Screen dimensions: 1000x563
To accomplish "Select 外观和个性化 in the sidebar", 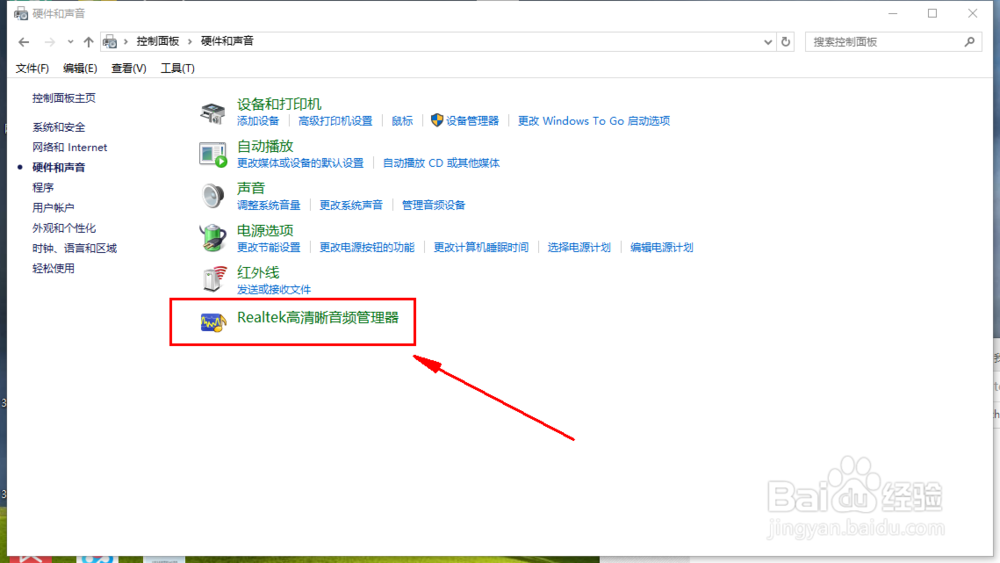I will coord(64,228).
